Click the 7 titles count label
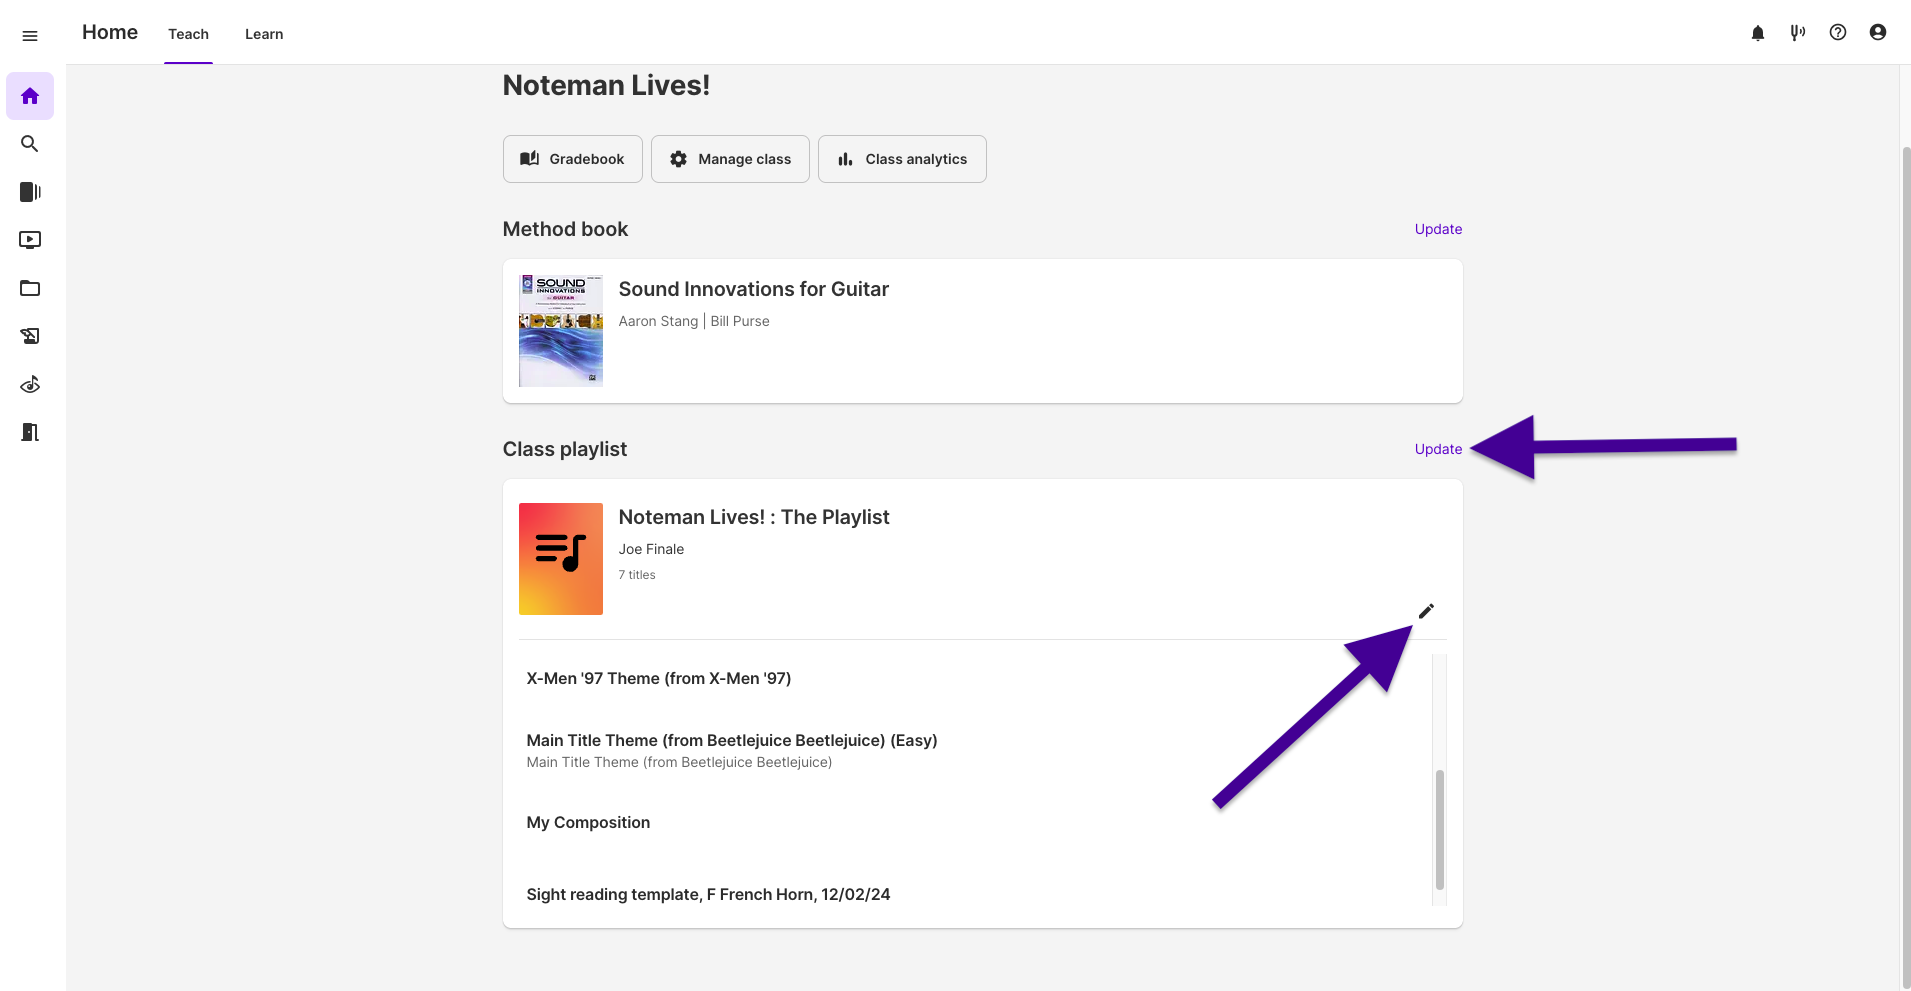1911x991 pixels. coord(637,575)
